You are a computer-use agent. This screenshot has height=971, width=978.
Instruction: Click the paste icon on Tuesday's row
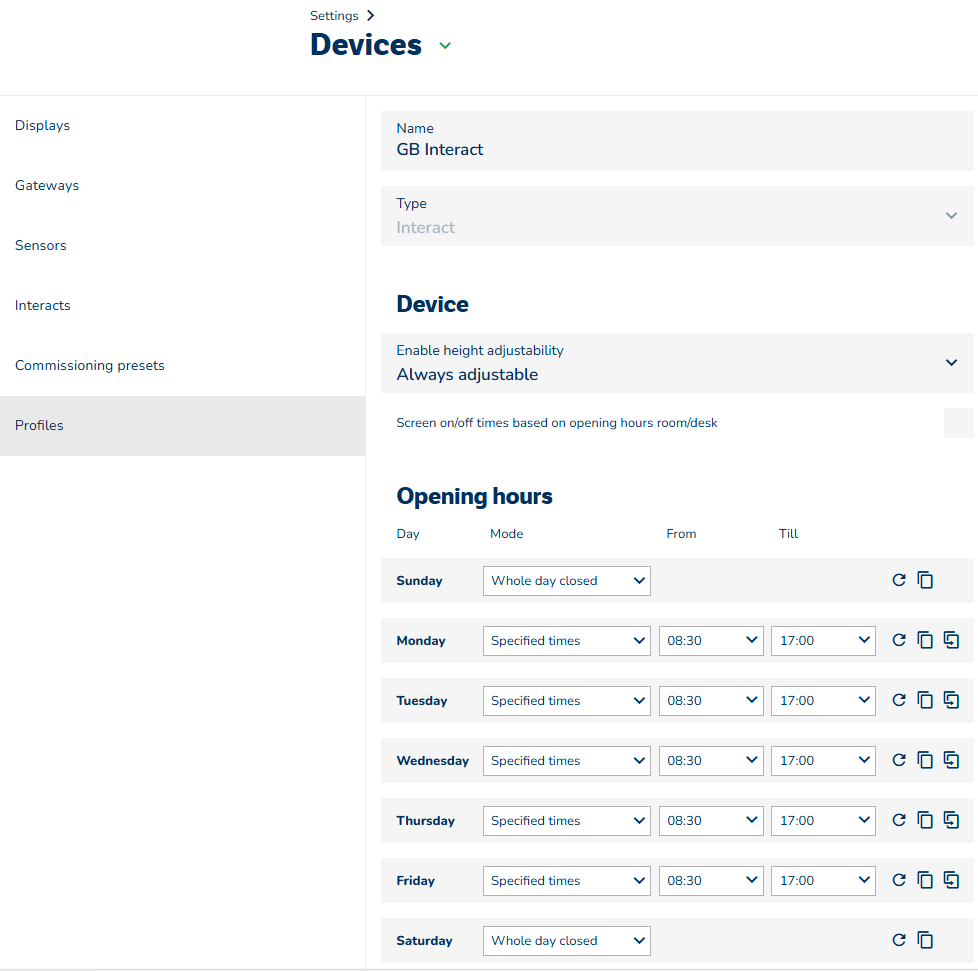951,700
